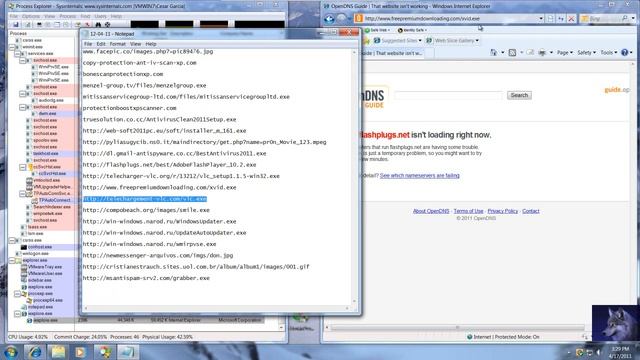This screenshot has height=360, width=640.
Task: Click the blue Help question-mark icon in IE
Action: point(624,52)
